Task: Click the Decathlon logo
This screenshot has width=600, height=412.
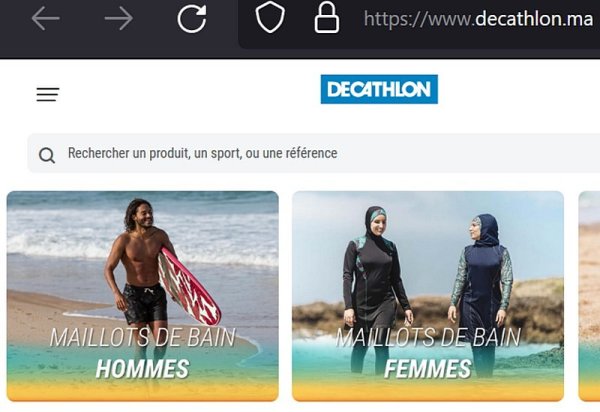Action: 379,89
